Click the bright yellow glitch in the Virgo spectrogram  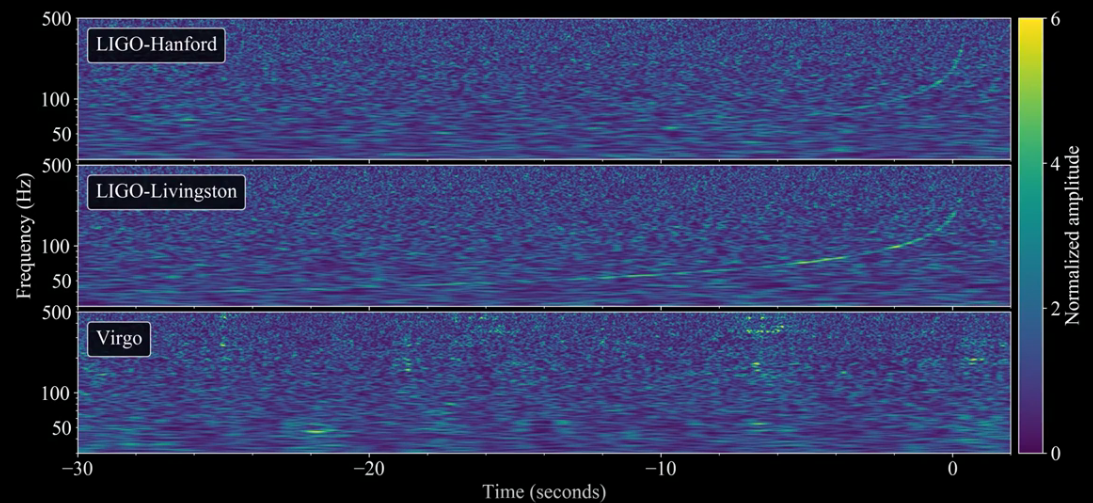317,431
